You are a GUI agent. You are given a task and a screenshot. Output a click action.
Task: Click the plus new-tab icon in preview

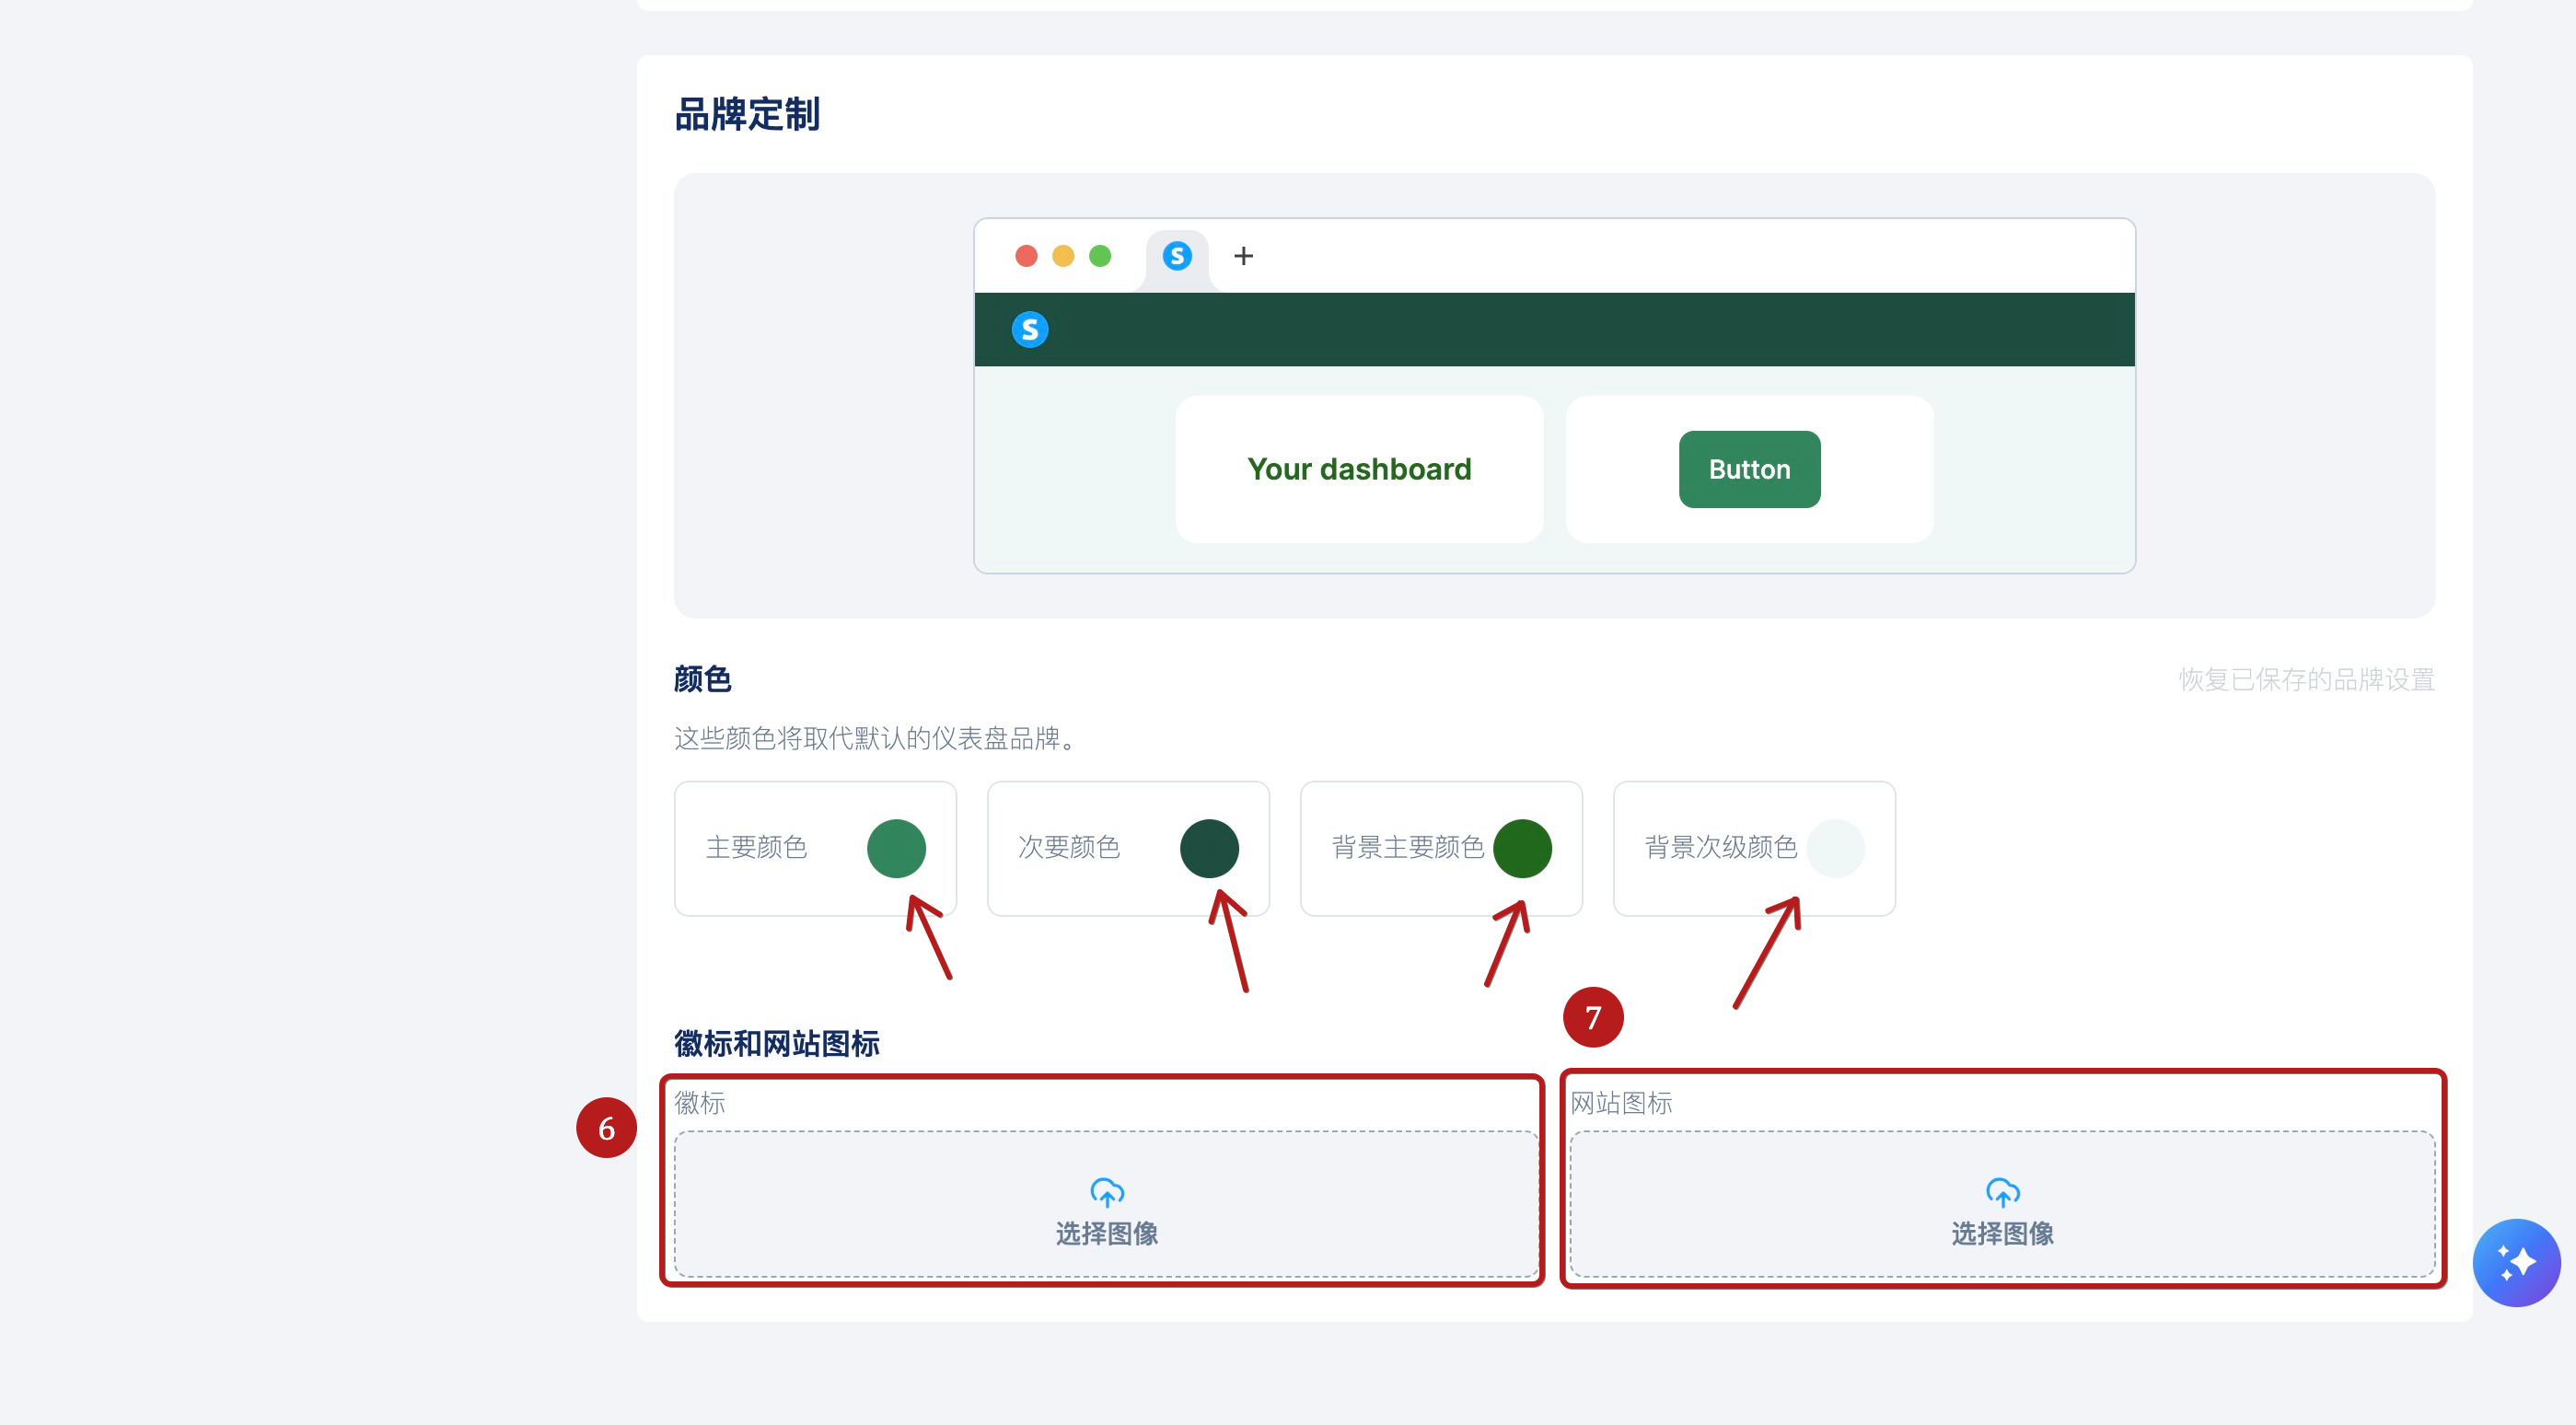[1243, 256]
